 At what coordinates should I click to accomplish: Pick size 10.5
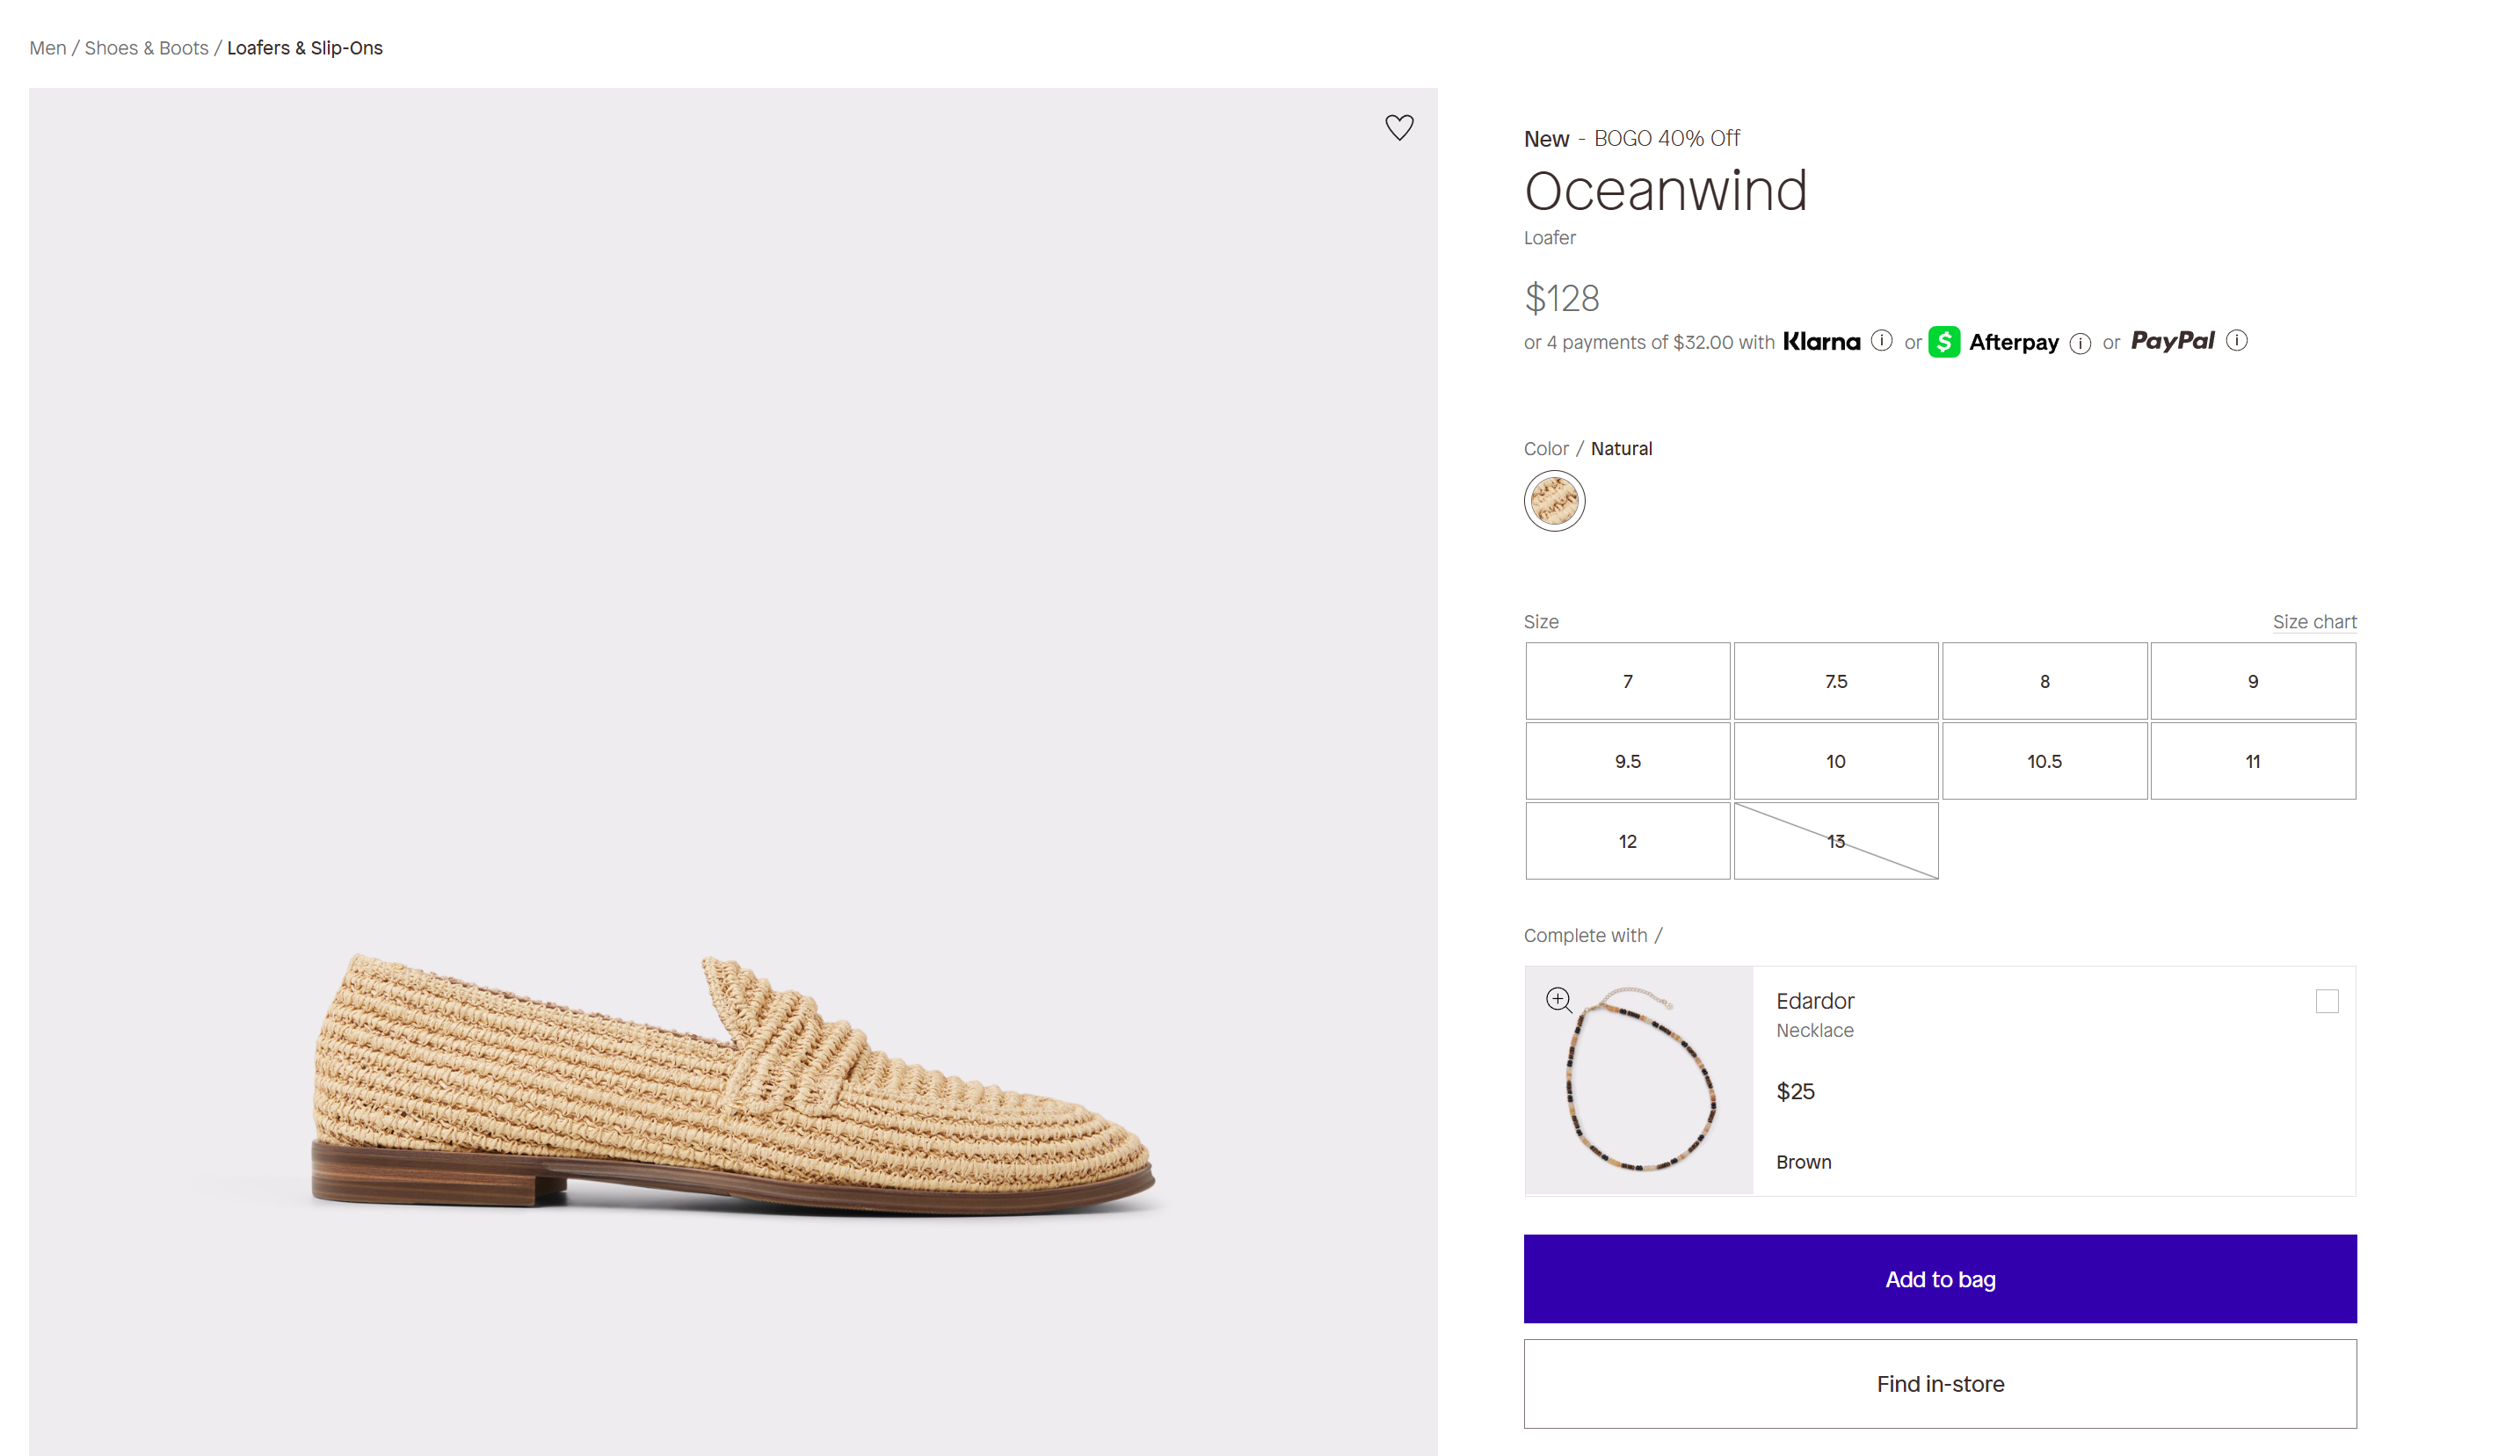pos(2043,761)
